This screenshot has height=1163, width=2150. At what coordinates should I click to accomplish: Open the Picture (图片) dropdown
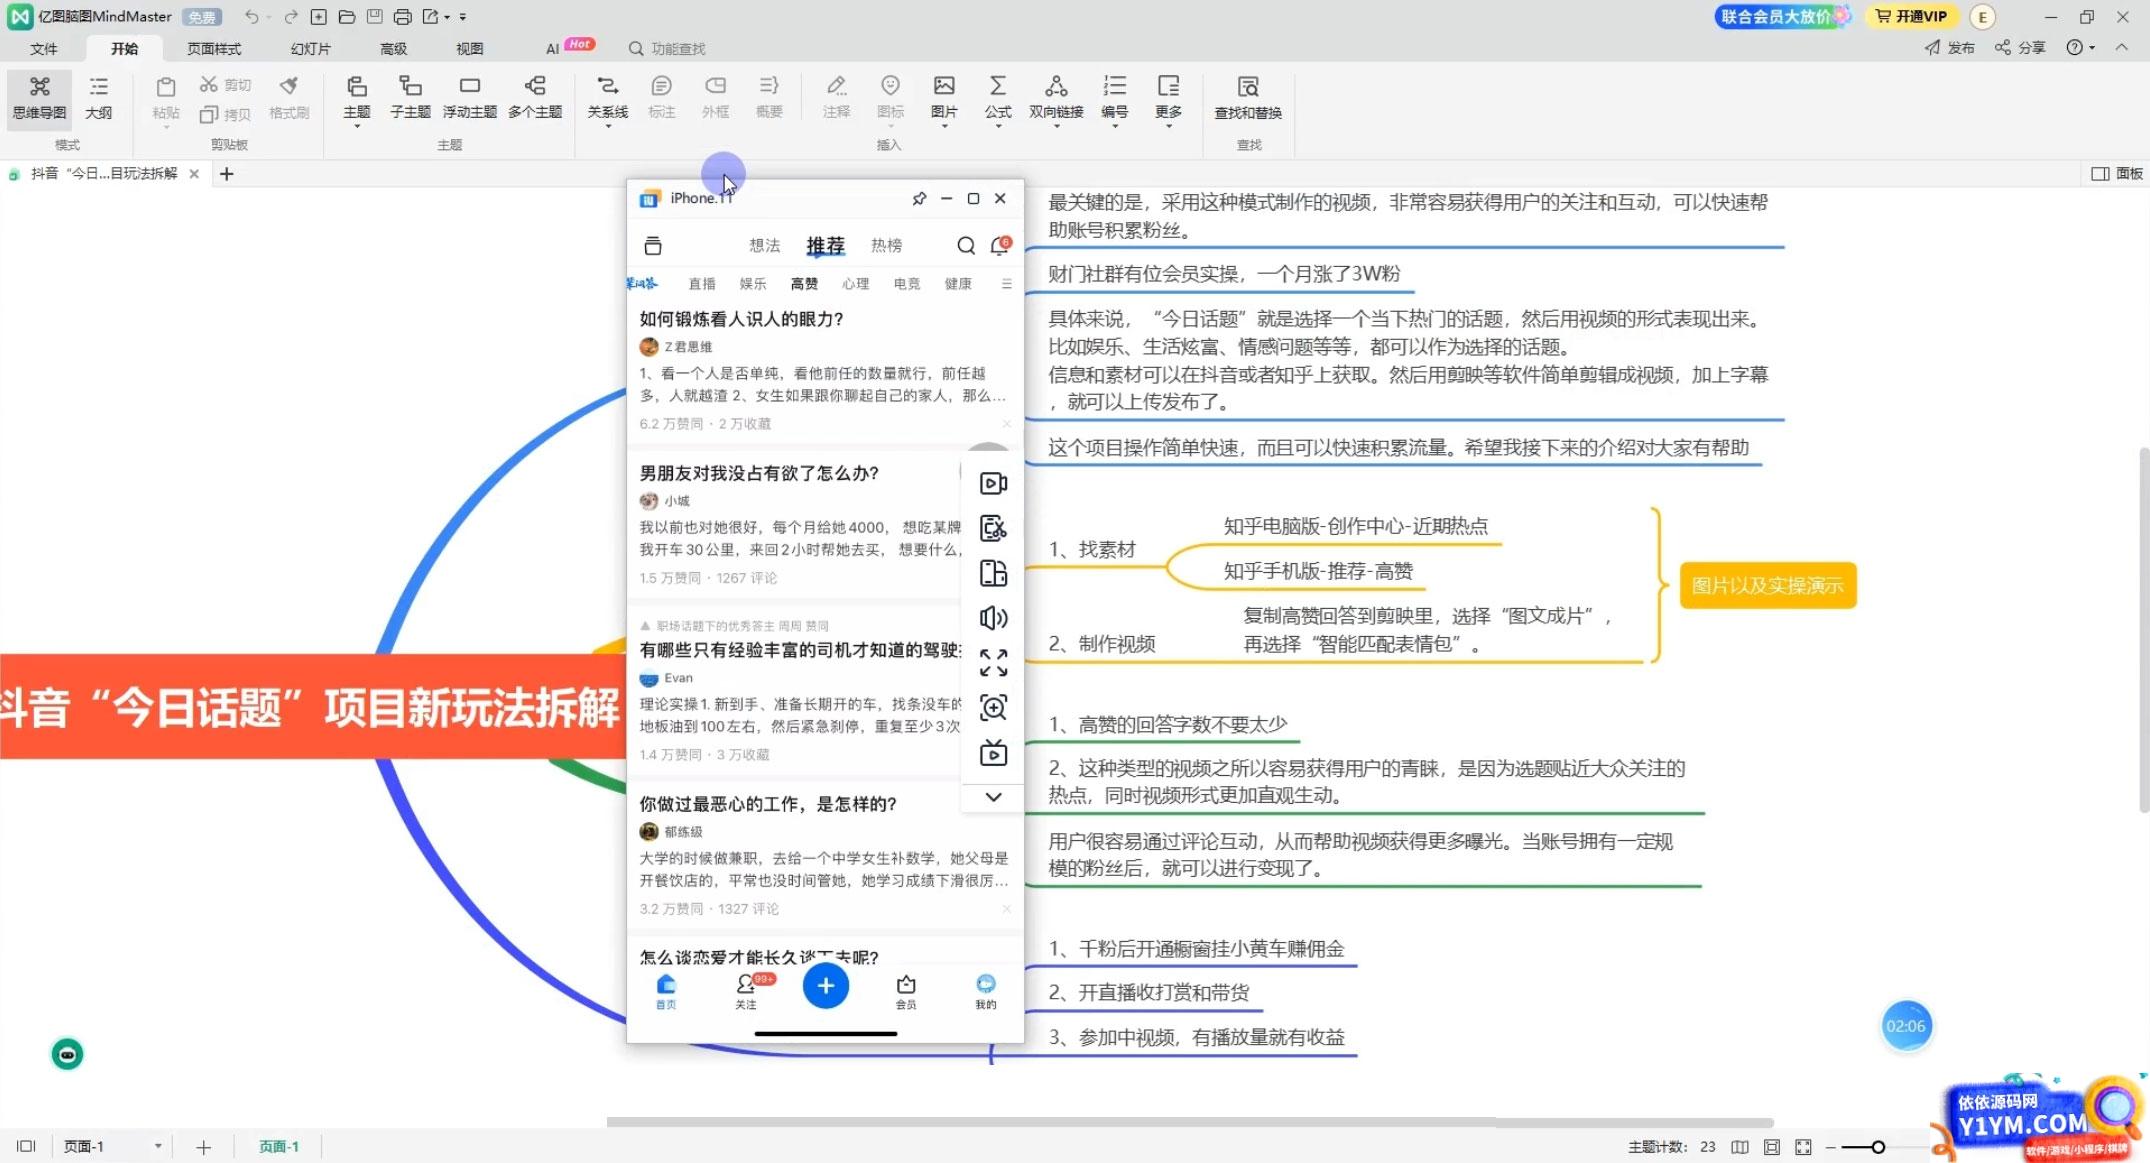point(944,127)
